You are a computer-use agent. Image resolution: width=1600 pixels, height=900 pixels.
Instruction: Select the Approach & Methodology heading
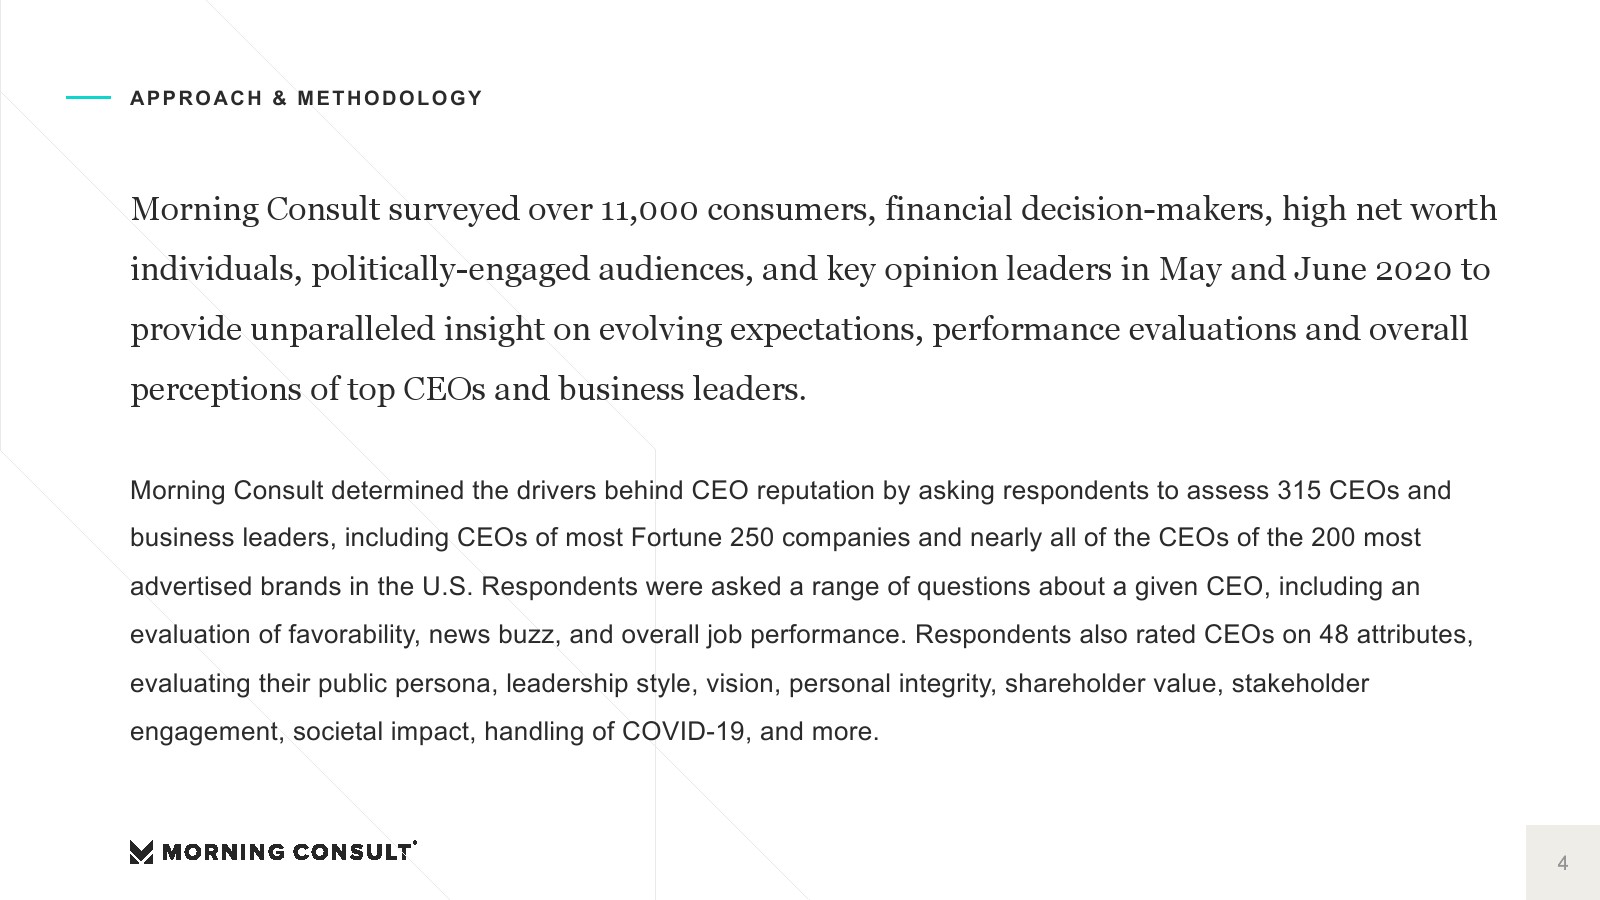pyautogui.click(x=306, y=98)
